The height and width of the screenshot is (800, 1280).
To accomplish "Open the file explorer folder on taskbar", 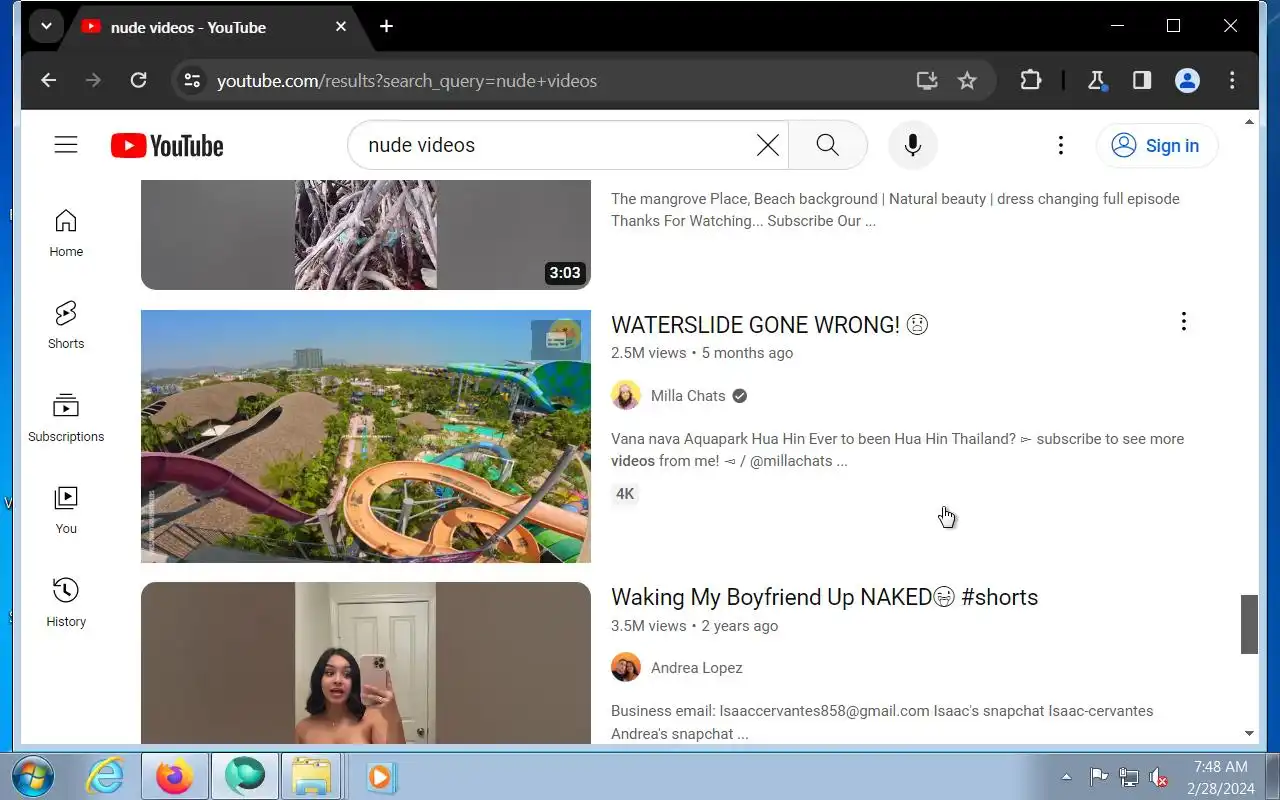I will pyautogui.click(x=311, y=776).
